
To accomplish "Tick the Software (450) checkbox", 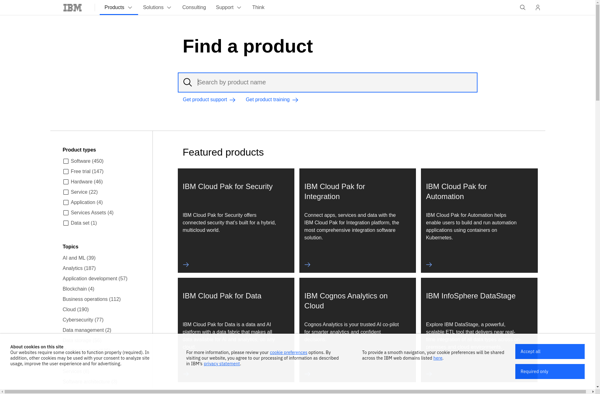I will [x=66, y=161].
